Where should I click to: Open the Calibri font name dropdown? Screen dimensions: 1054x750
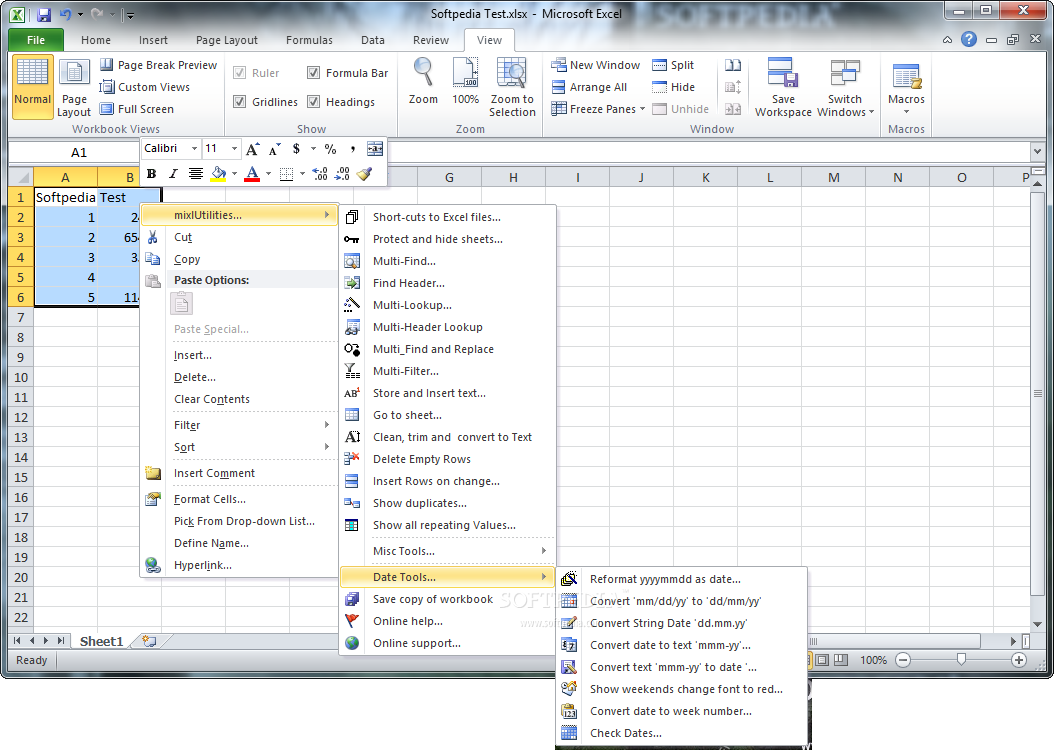point(194,149)
